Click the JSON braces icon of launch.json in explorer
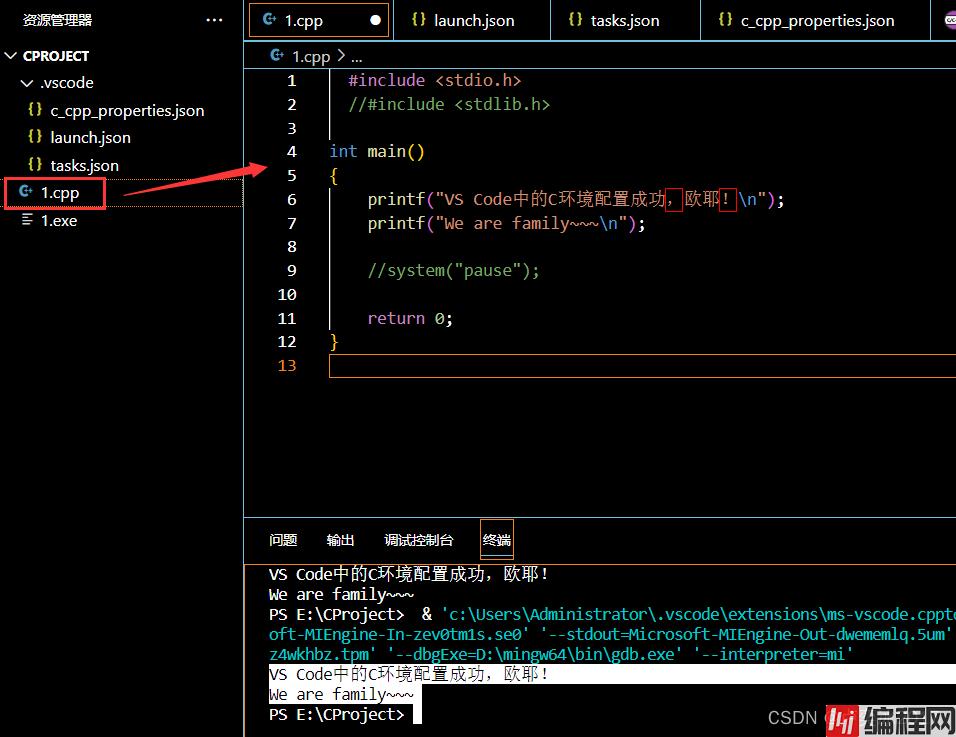Viewport: 956px width, 737px height. coord(35,137)
